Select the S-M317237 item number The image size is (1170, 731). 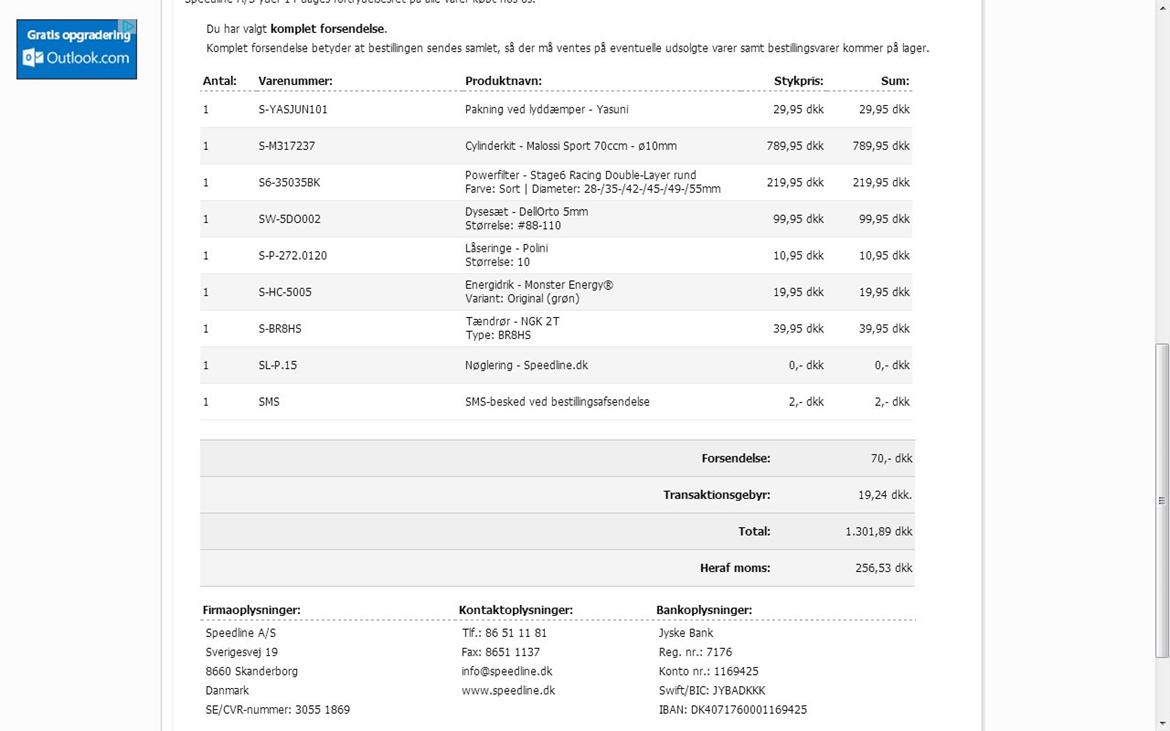tap(286, 146)
